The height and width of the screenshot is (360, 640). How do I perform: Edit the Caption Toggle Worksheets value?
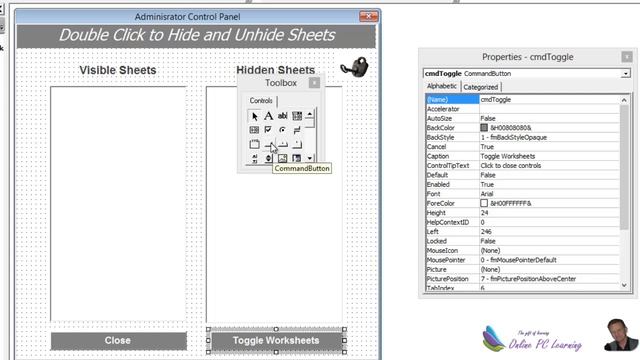(549, 156)
